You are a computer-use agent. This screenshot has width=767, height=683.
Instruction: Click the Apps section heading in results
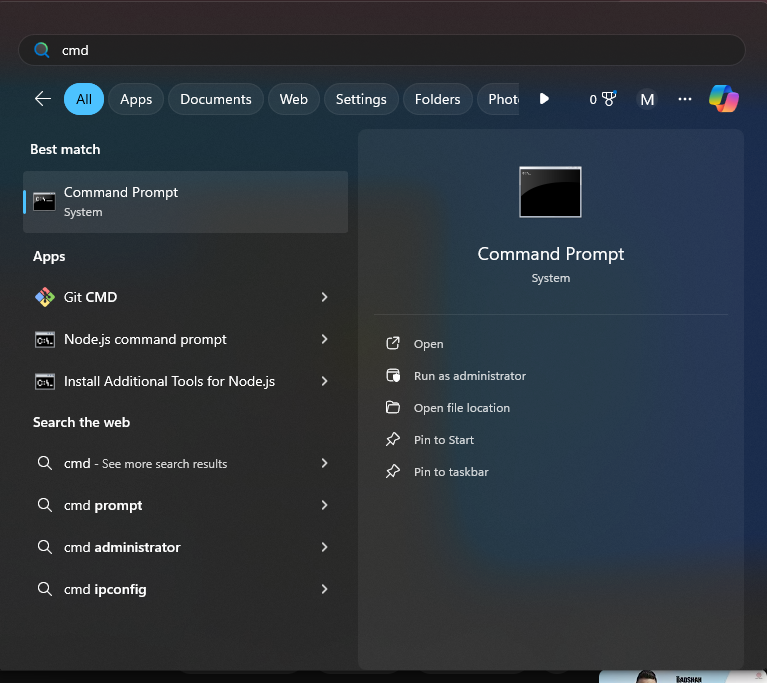(x=49, y=256)
